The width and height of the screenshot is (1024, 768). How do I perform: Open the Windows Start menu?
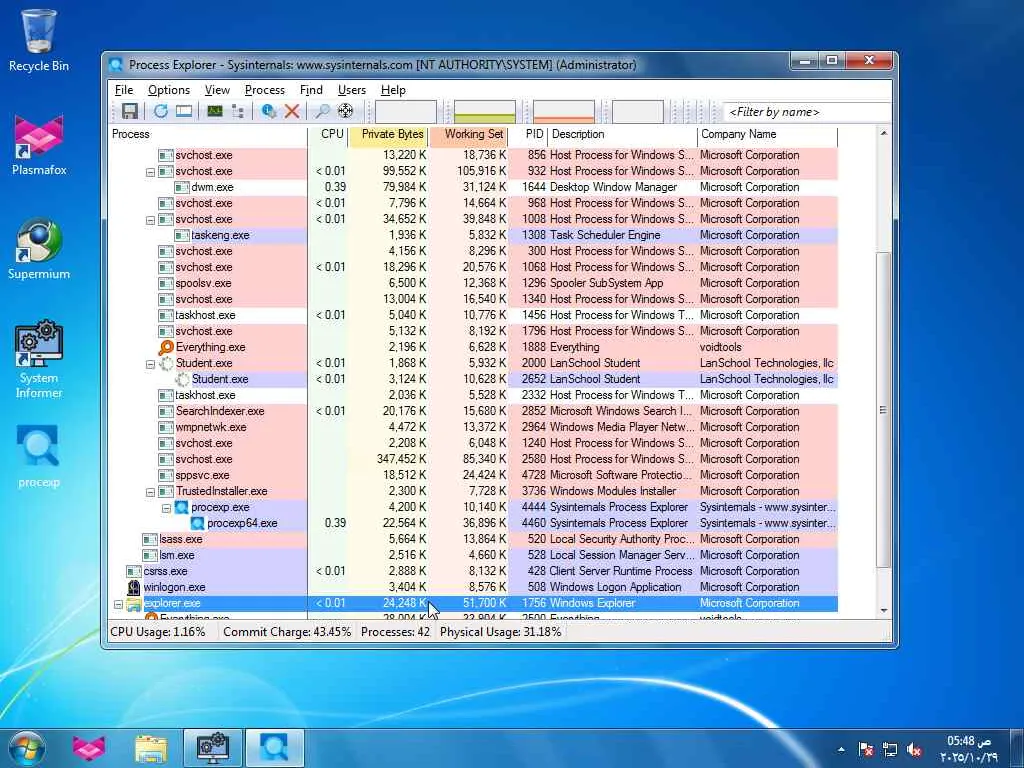click(x=27, y=748)
